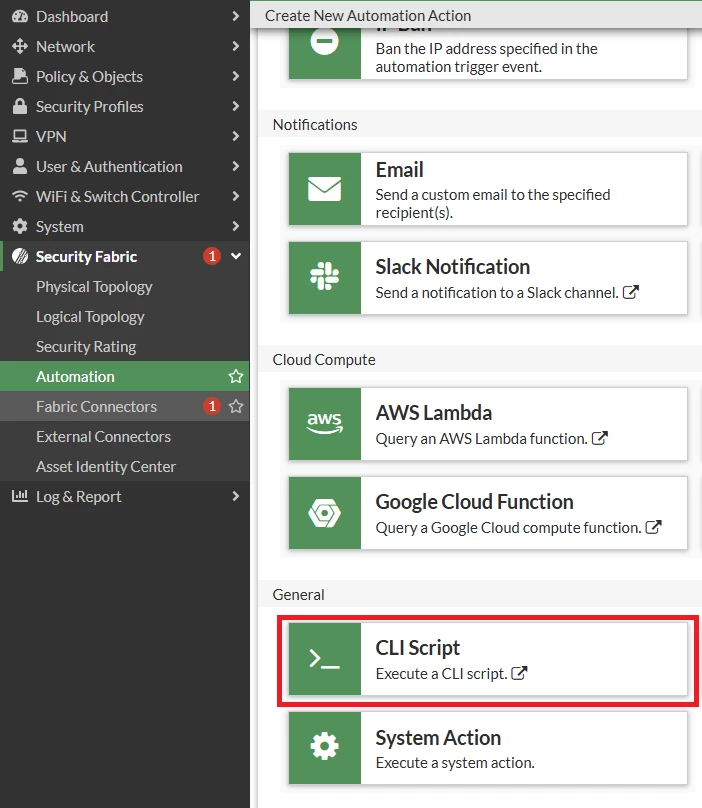Screen dimensions: 702x808
Task: Click the Notifications section heading
Action: click(x=315, y=125)
